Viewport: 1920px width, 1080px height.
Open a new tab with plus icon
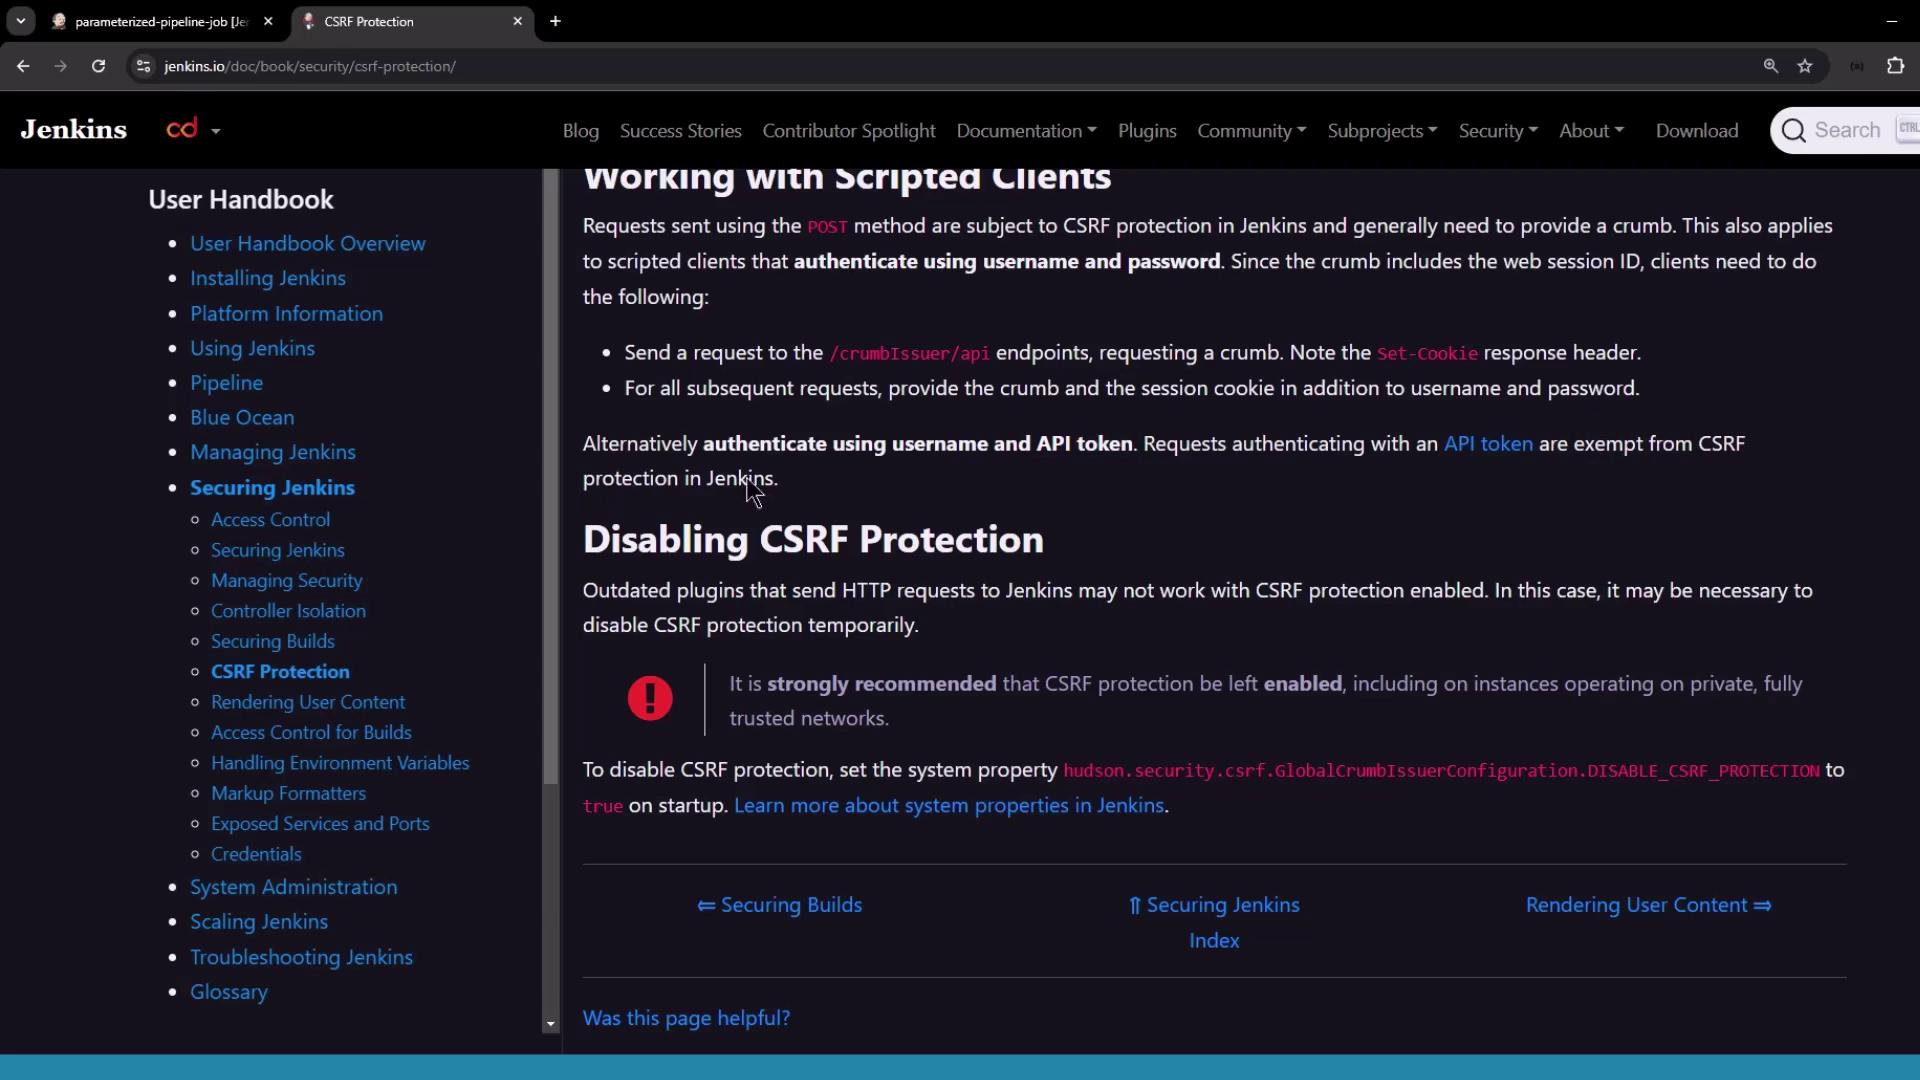coord(555,21)
